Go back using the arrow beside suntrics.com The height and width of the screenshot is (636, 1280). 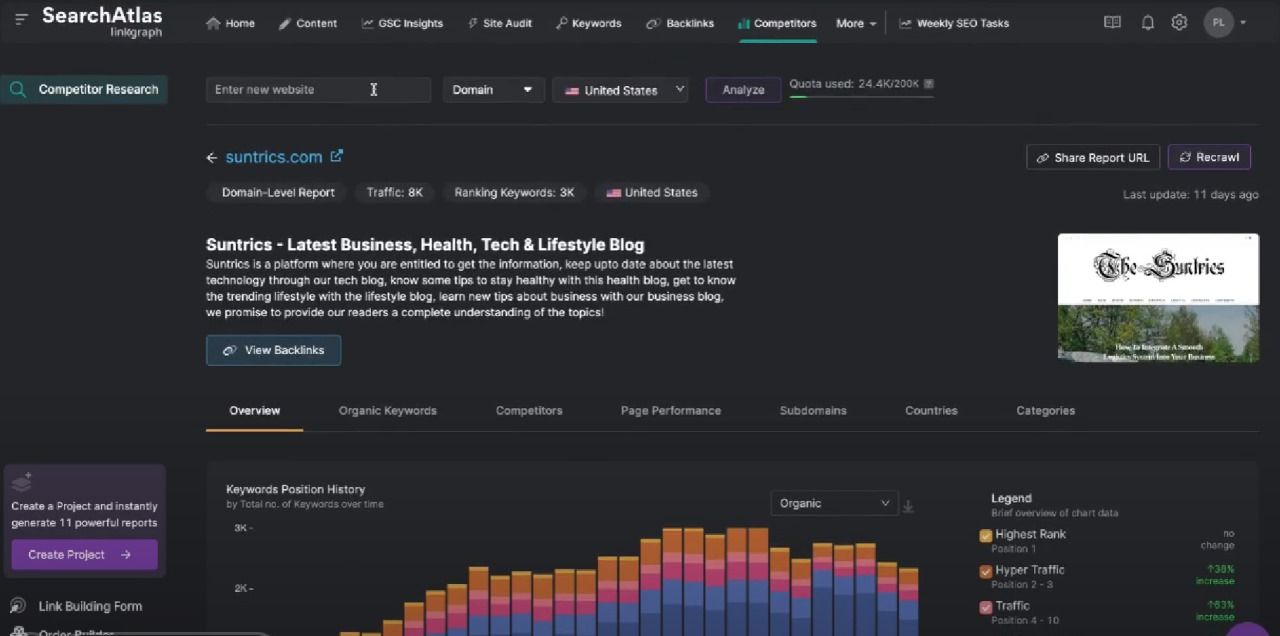point(211,157)
